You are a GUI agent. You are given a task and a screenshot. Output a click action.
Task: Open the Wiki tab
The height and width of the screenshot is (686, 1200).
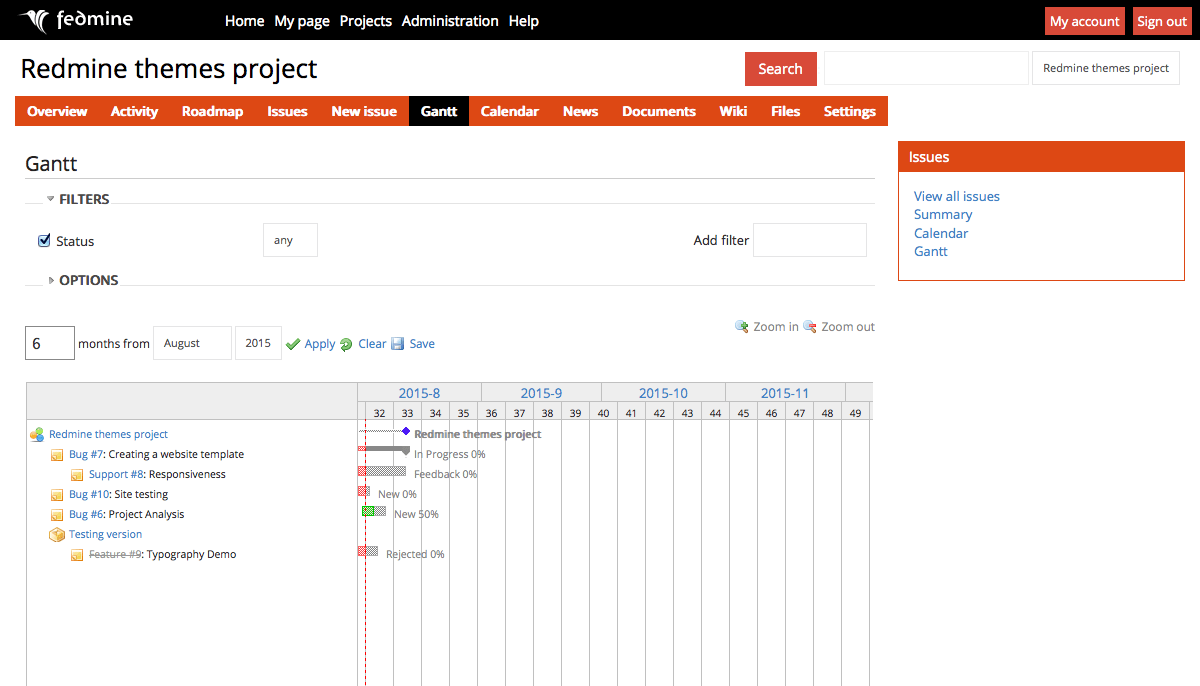(733, 111)
